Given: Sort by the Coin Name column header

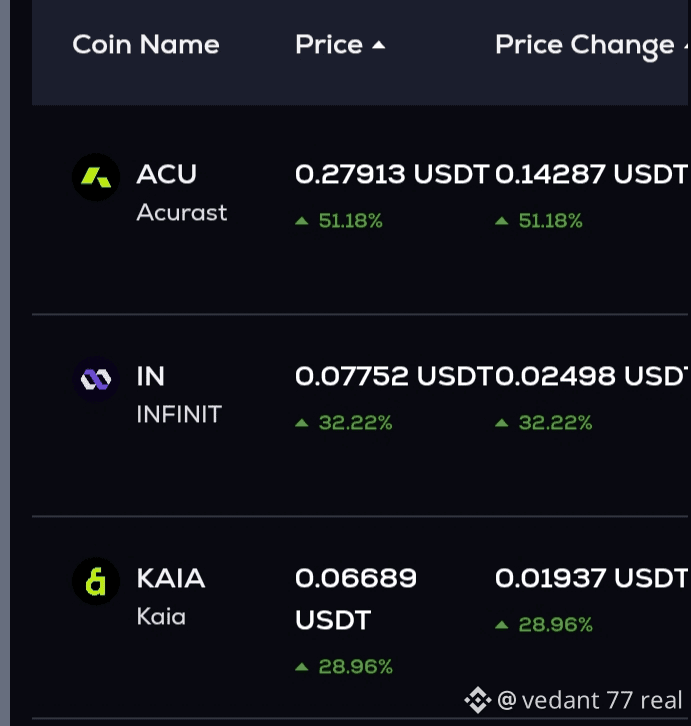Looking at the screenshot, I should coord(146,45).
